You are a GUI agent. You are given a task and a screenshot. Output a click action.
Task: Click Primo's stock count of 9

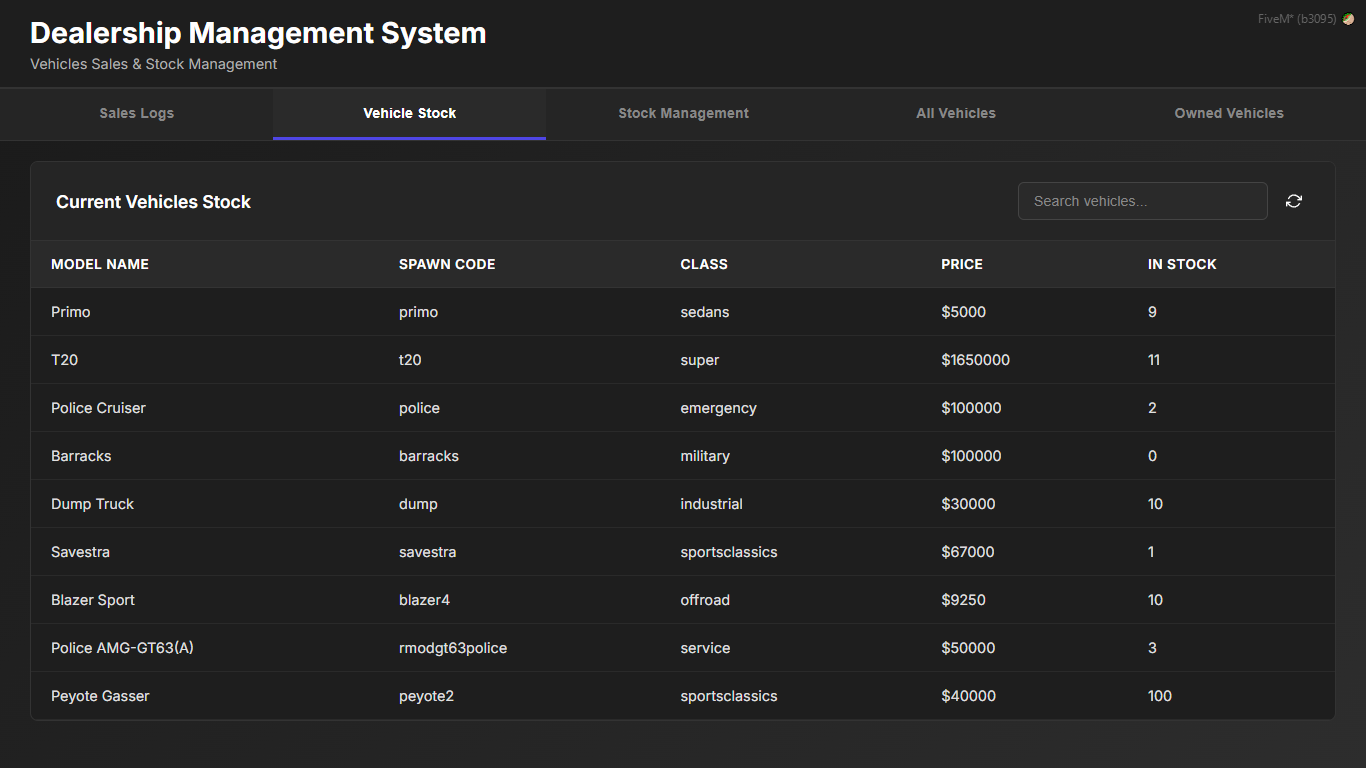pyautogui.click(x=1152, y=312)
